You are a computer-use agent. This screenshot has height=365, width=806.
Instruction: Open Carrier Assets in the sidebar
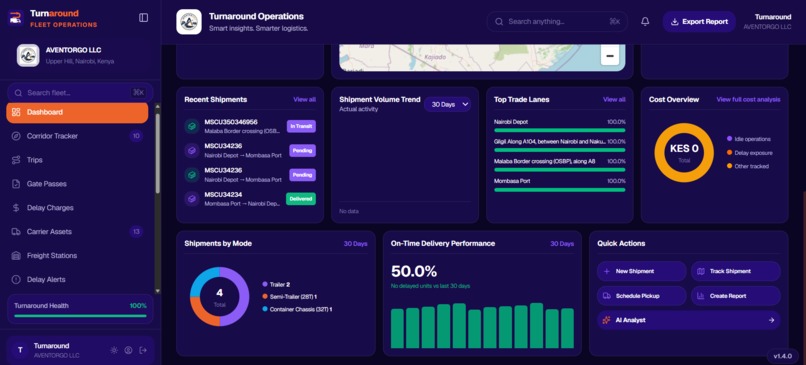77,232
